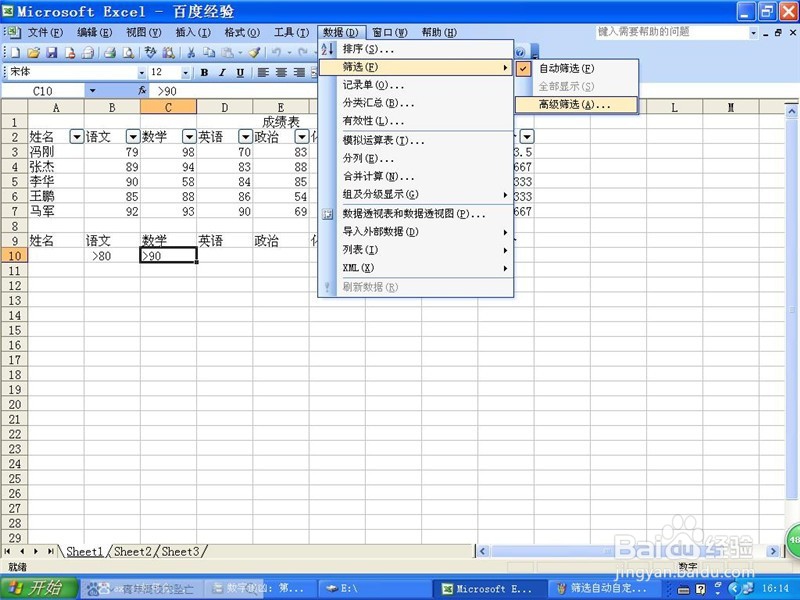This screenshot has width=800, height=600.
Task: Click the help question input field
Action: pos(672,32)
